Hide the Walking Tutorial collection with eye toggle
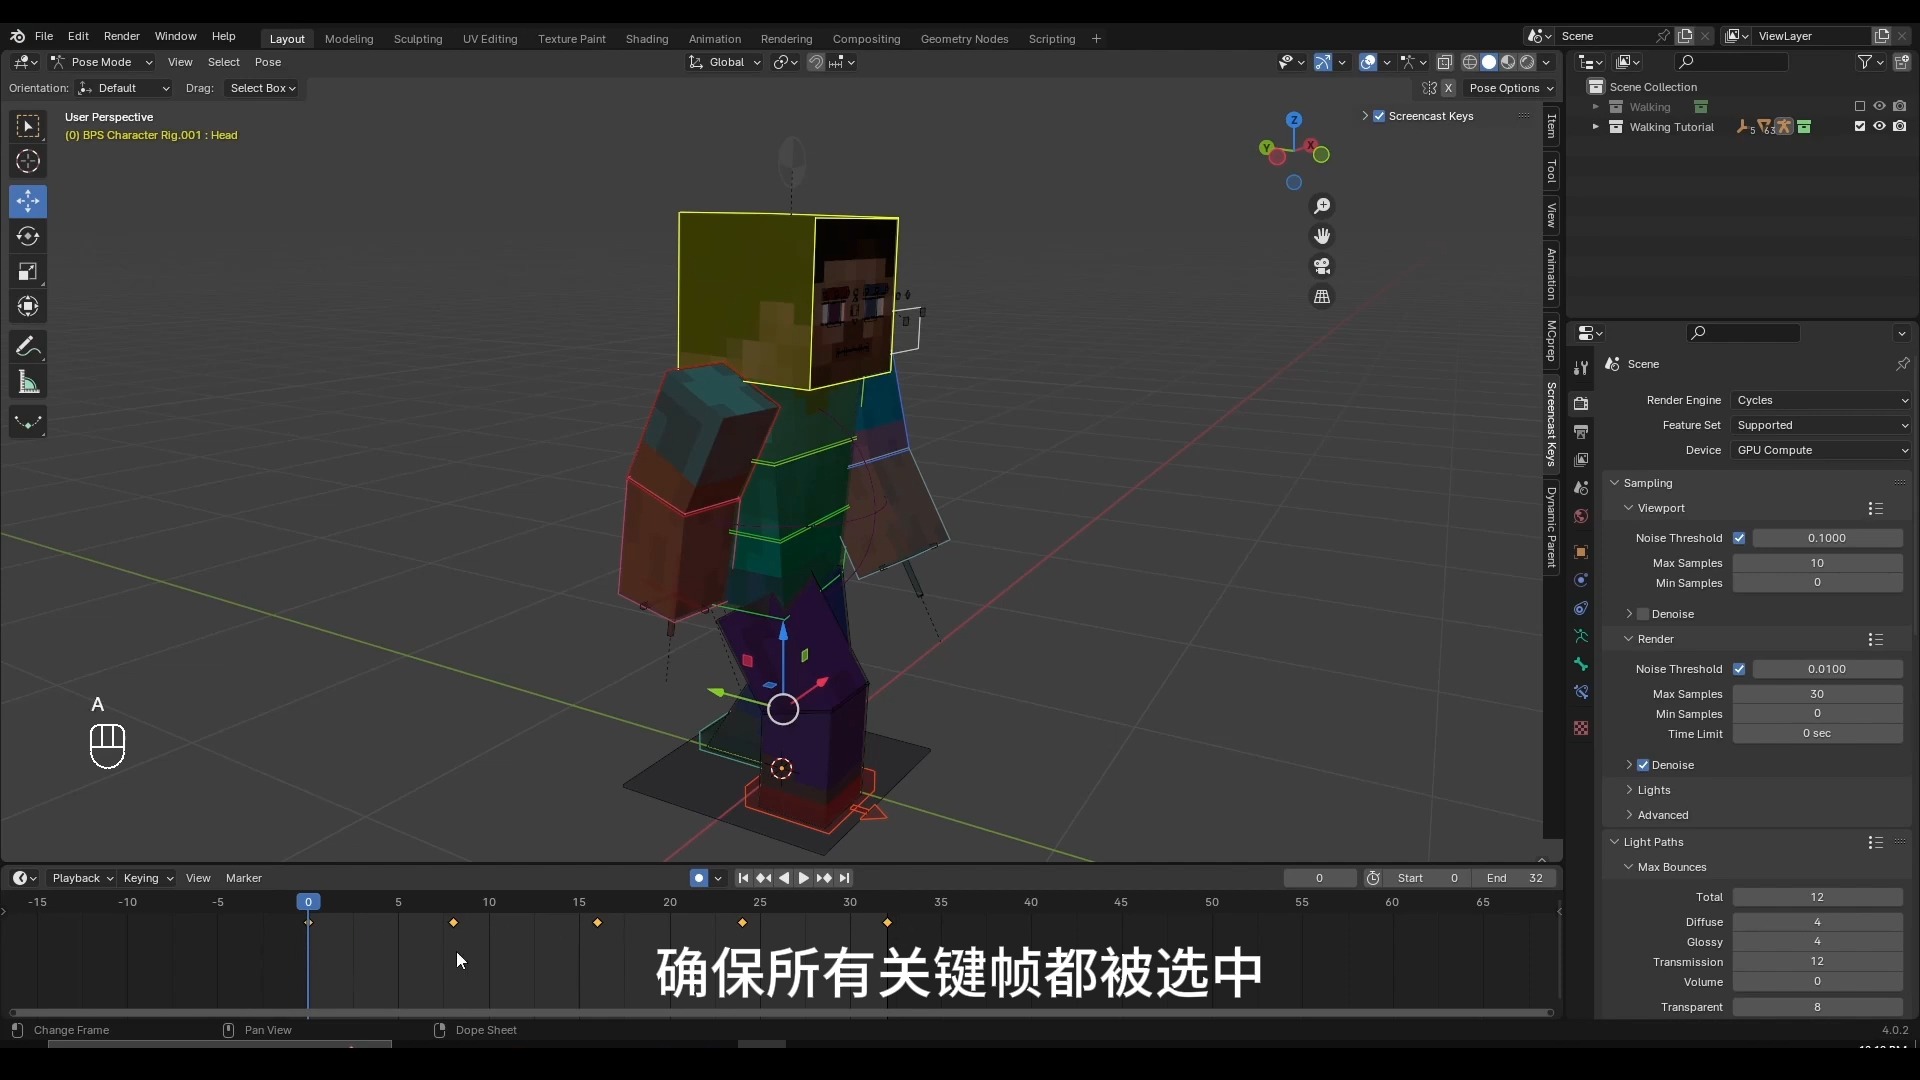Viewport: 1920px width, 1080px height. point(1879,126)
